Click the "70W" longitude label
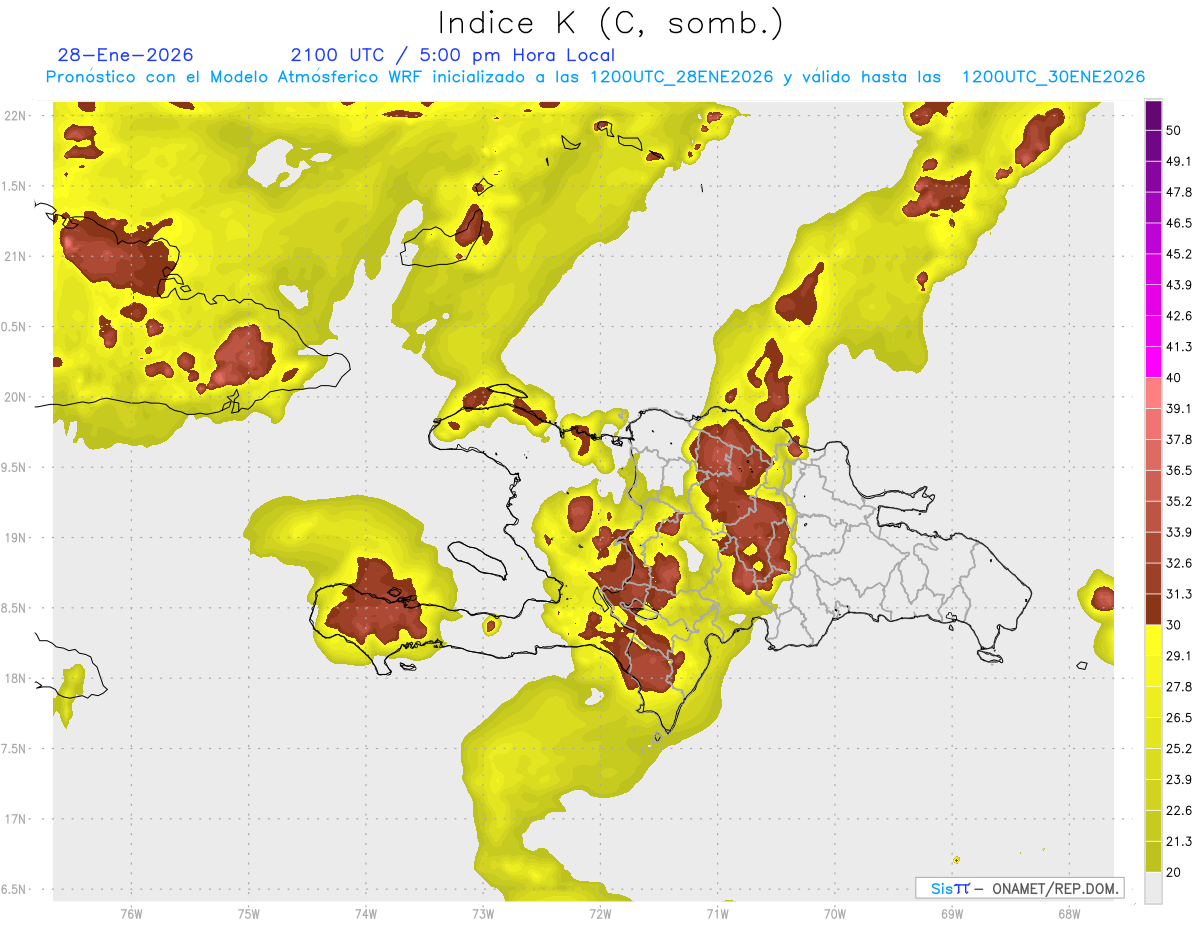 click(834, 913)
